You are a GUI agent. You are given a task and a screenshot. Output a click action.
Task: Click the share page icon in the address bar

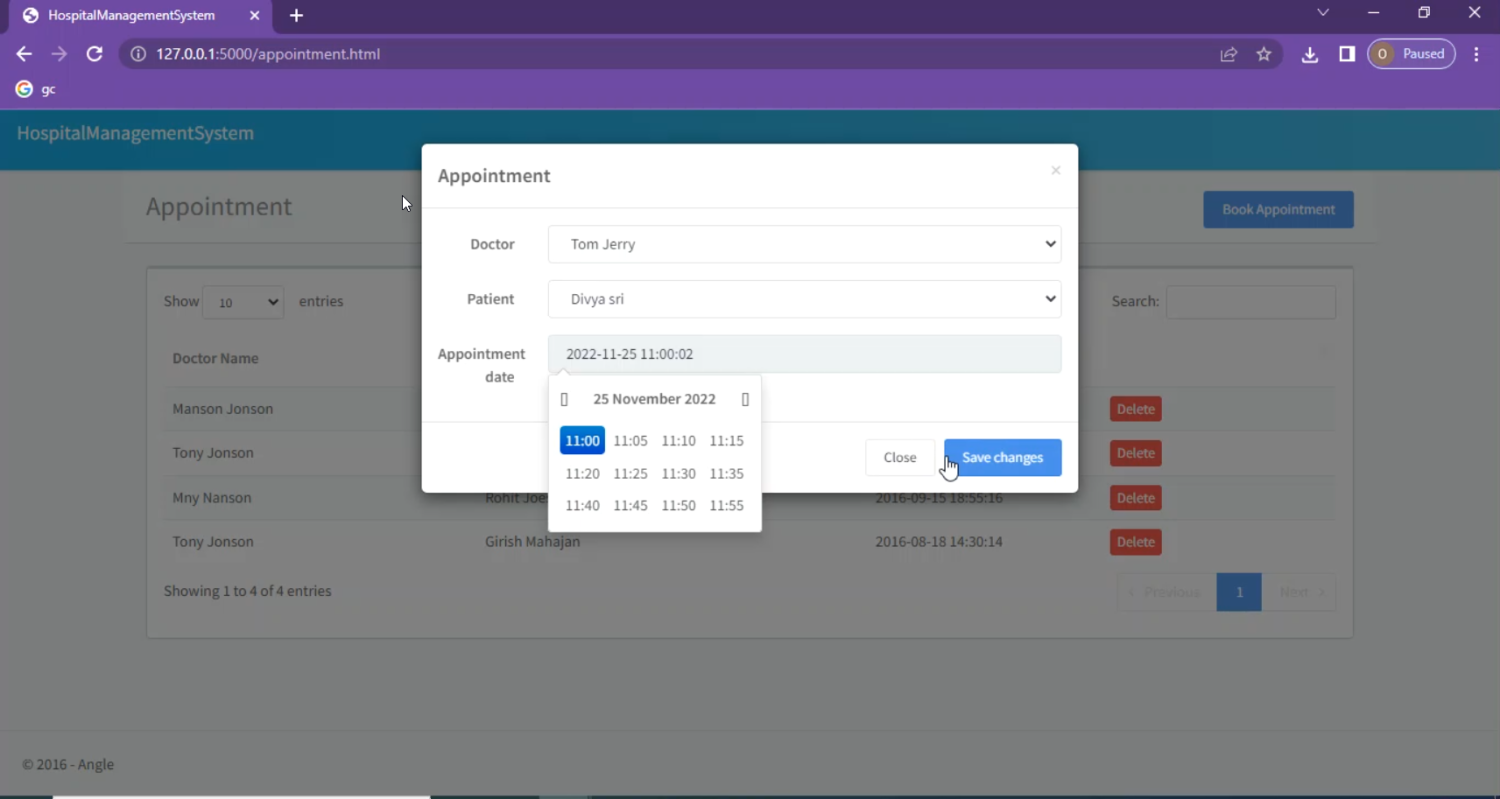[1228, 54]
